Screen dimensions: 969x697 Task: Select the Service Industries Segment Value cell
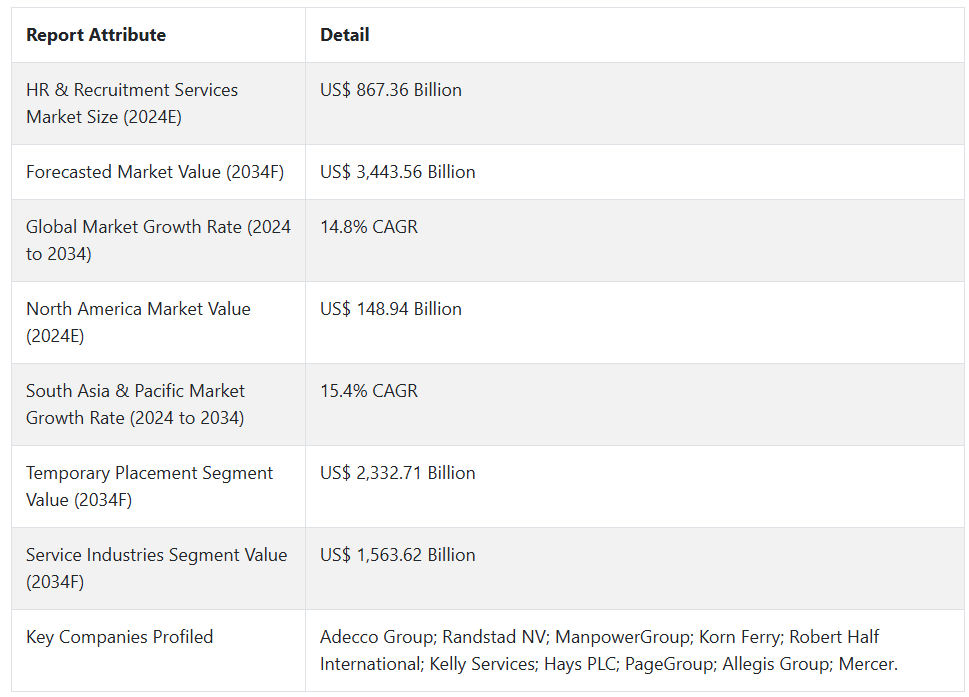[156, 568]
